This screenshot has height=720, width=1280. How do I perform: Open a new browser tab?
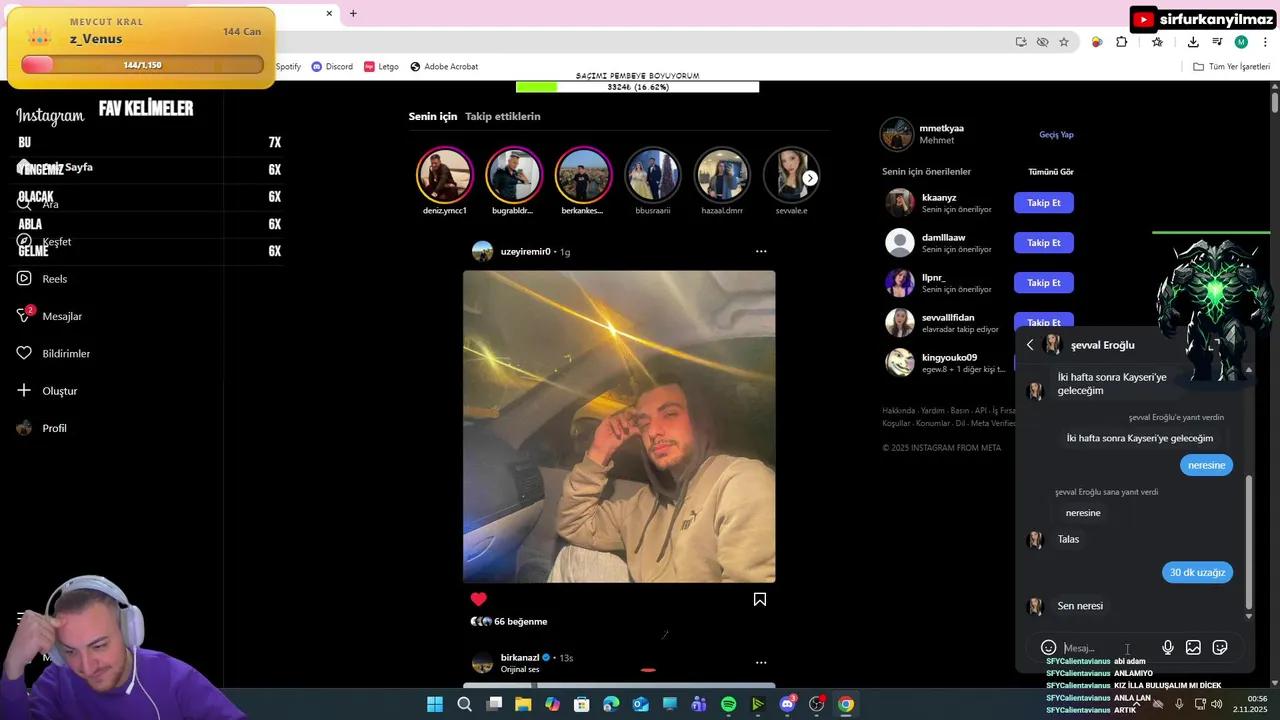point(353,13)
